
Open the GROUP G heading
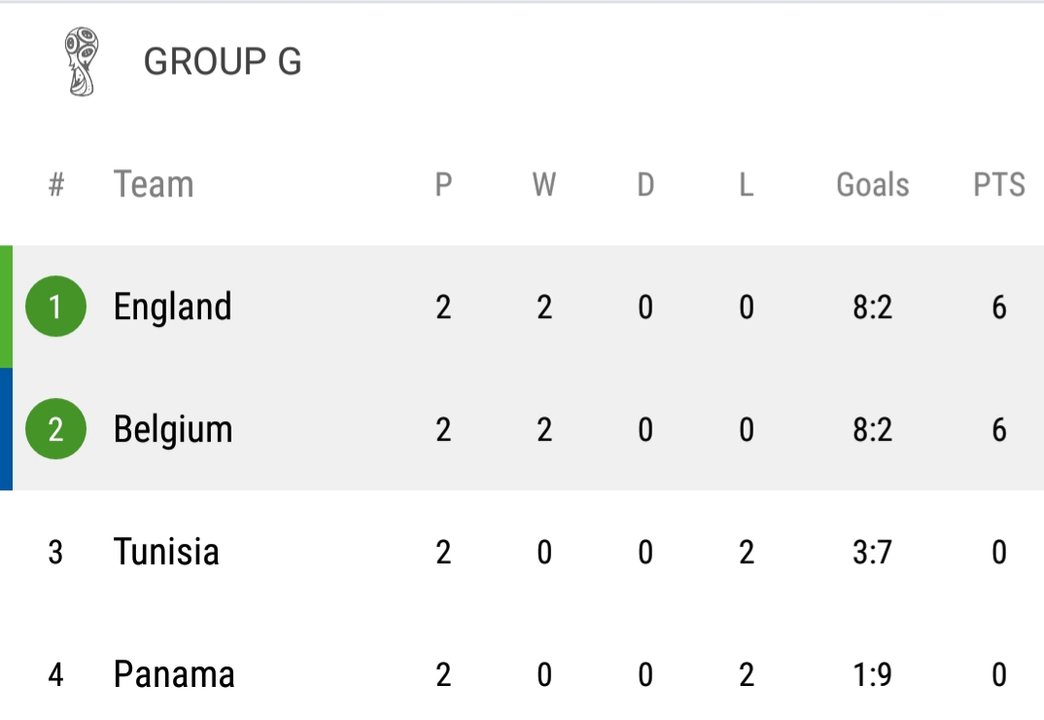(x=222, y=61)
